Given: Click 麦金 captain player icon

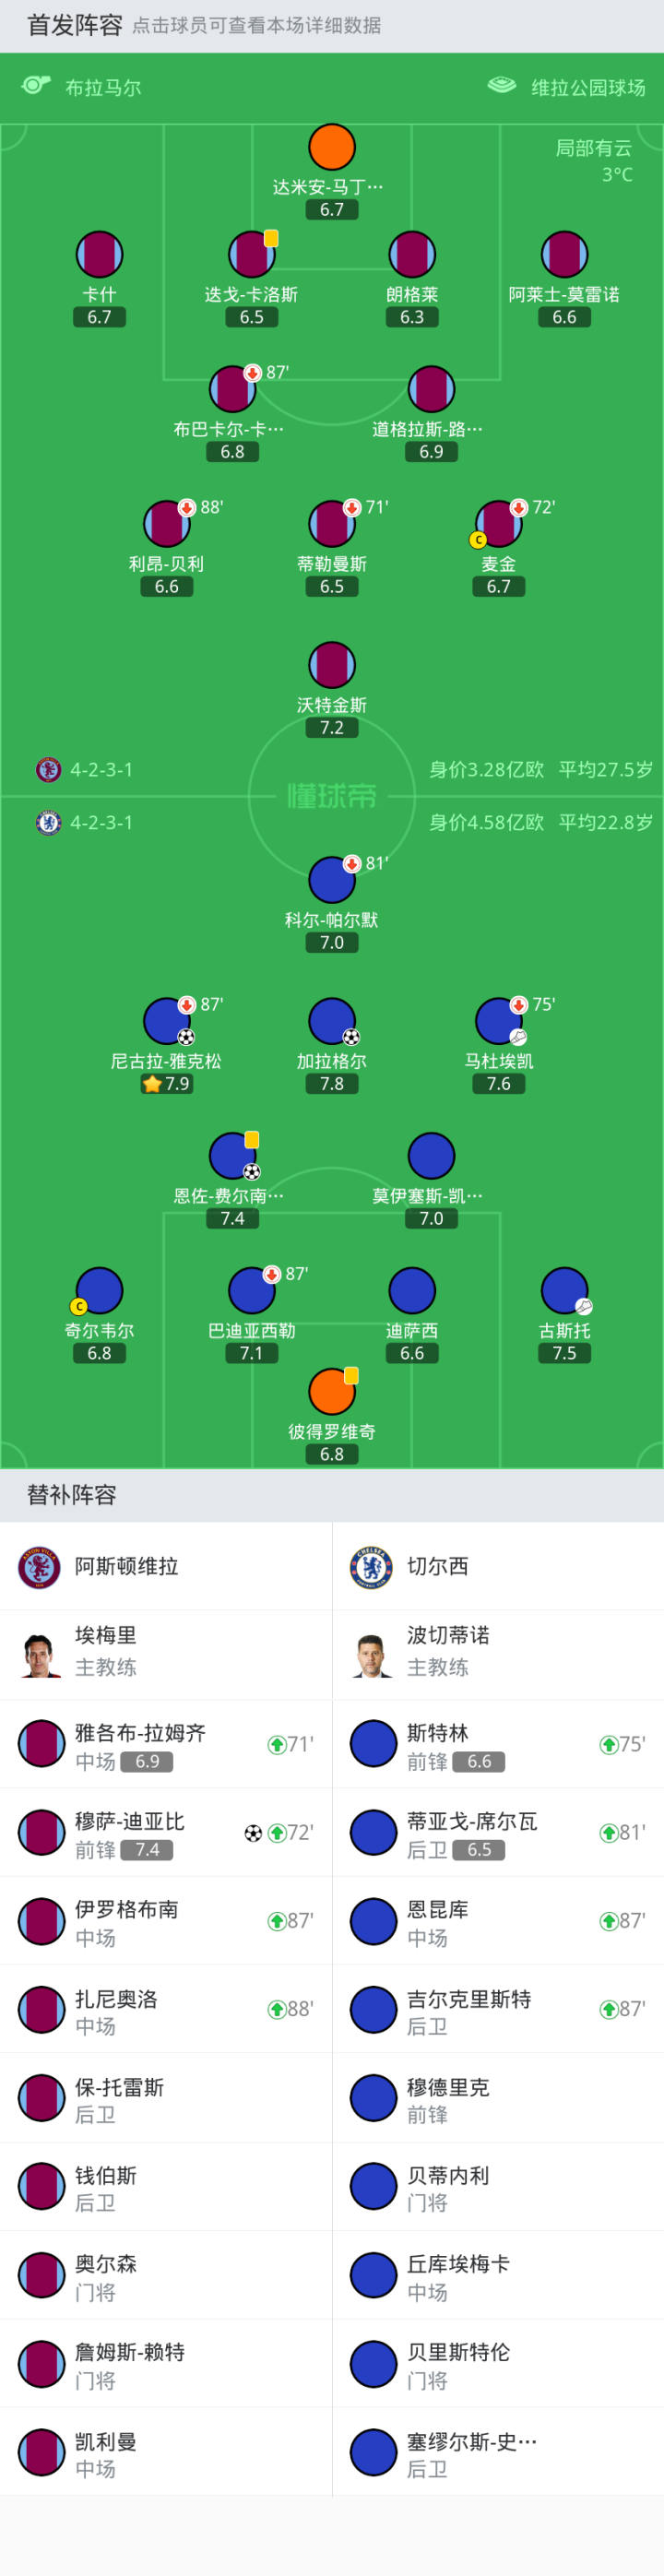Looking at the screenshot, I should point(498,524).
